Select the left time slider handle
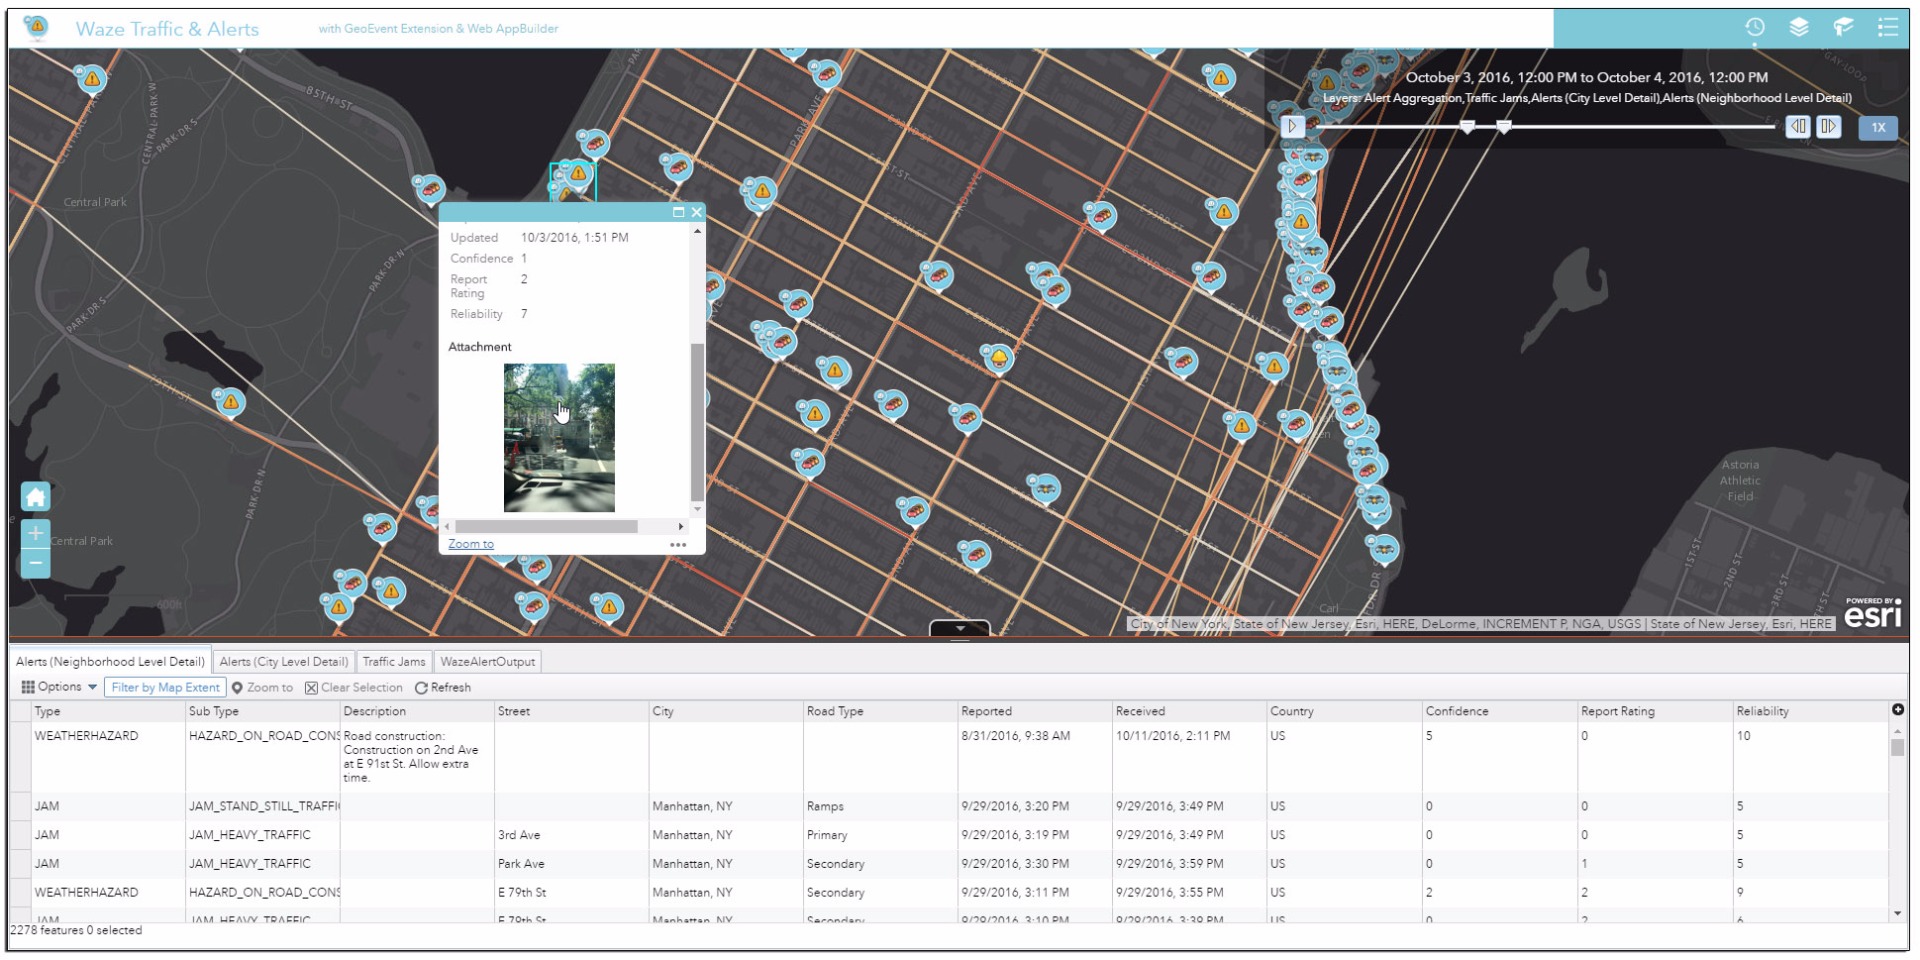1920x960 pixels. tap(1467, 126)
